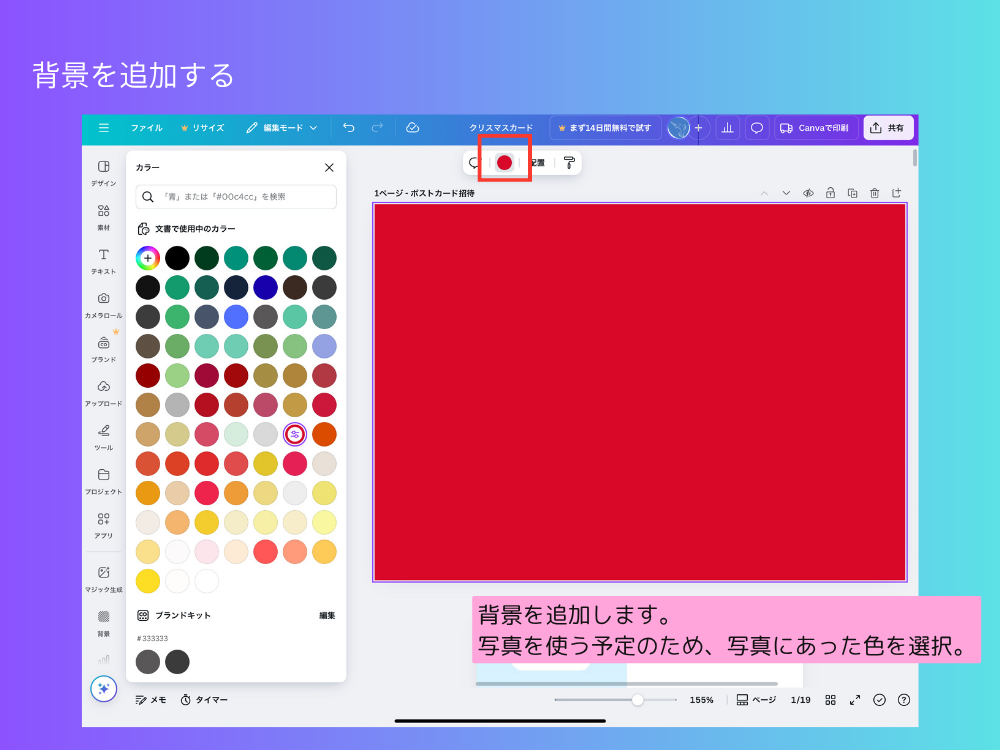This screenshot has width=1000, height=750.
Task: Hide the page using the eye toggle
Action: coord(808,193)
